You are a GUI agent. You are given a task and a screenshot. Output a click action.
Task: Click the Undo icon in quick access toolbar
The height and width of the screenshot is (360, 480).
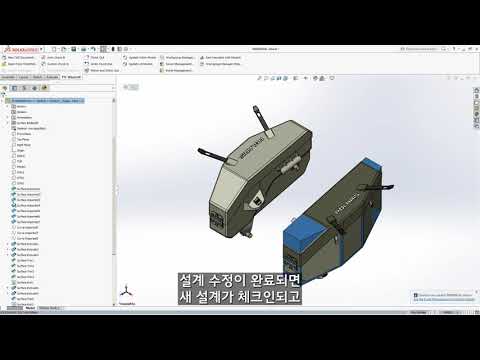pyautogui.click(x=93, y=49)
